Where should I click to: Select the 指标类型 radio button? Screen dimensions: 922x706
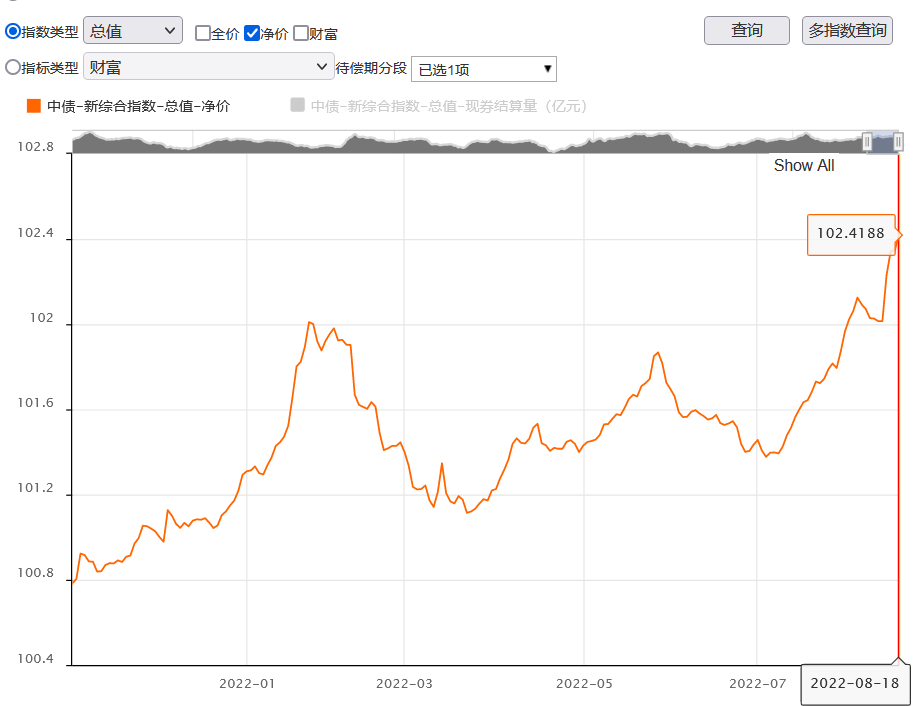tap(12, 67)
